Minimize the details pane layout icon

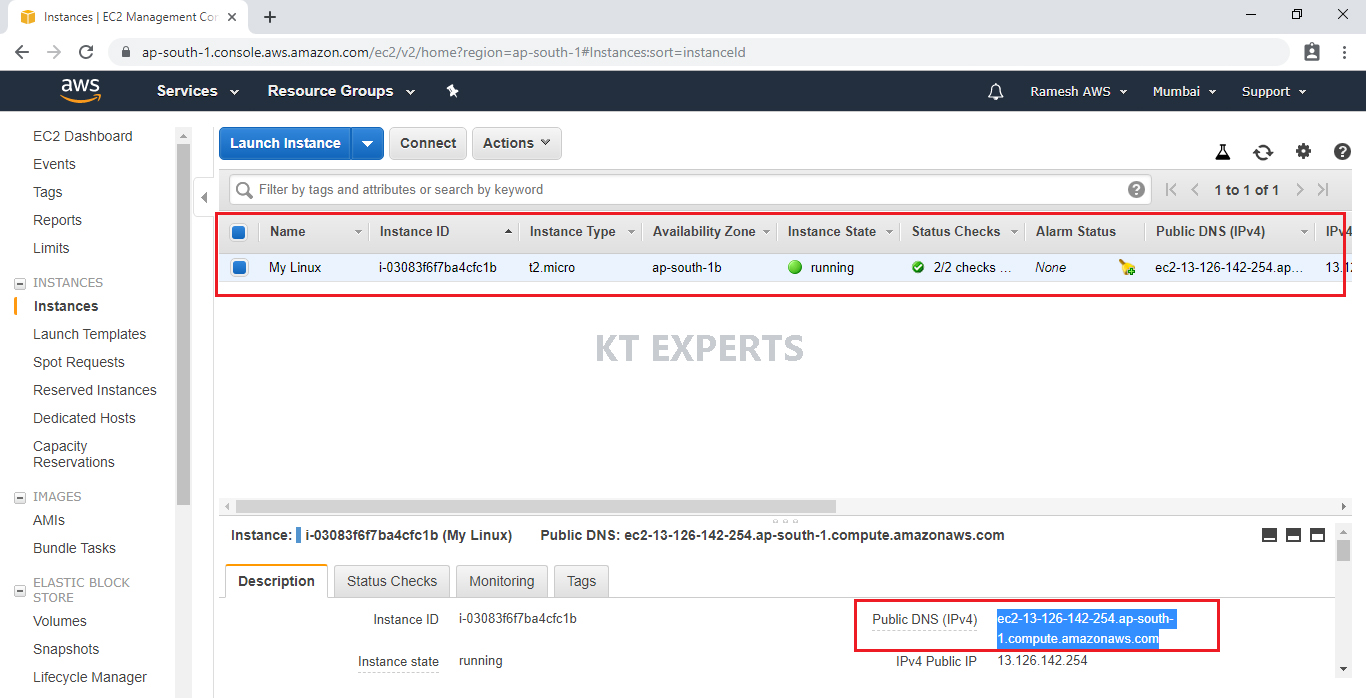click(1269, 536)
